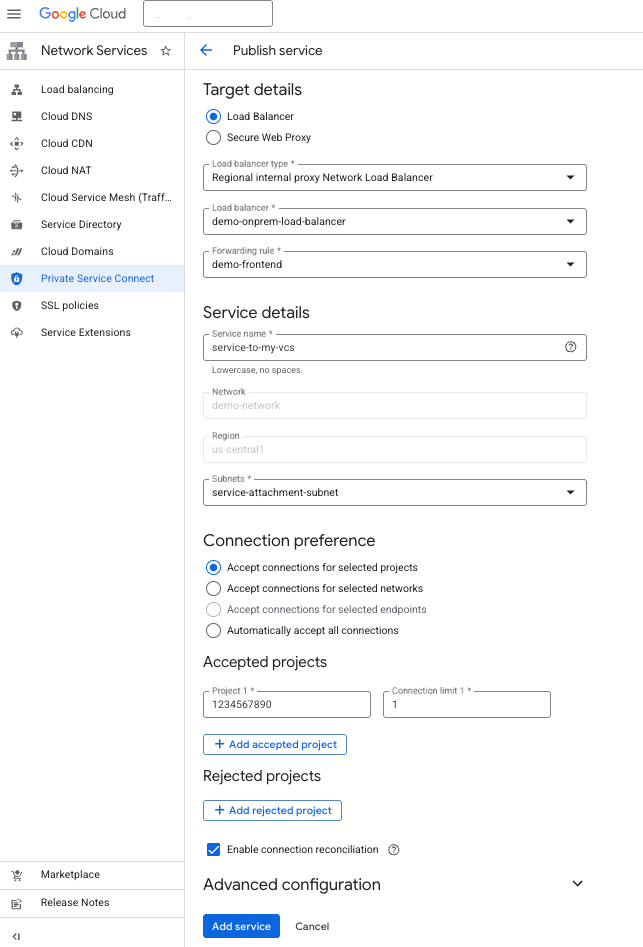Open the Subnets dropdown
This screenshot has width=643, height=947.
[573, 492]
